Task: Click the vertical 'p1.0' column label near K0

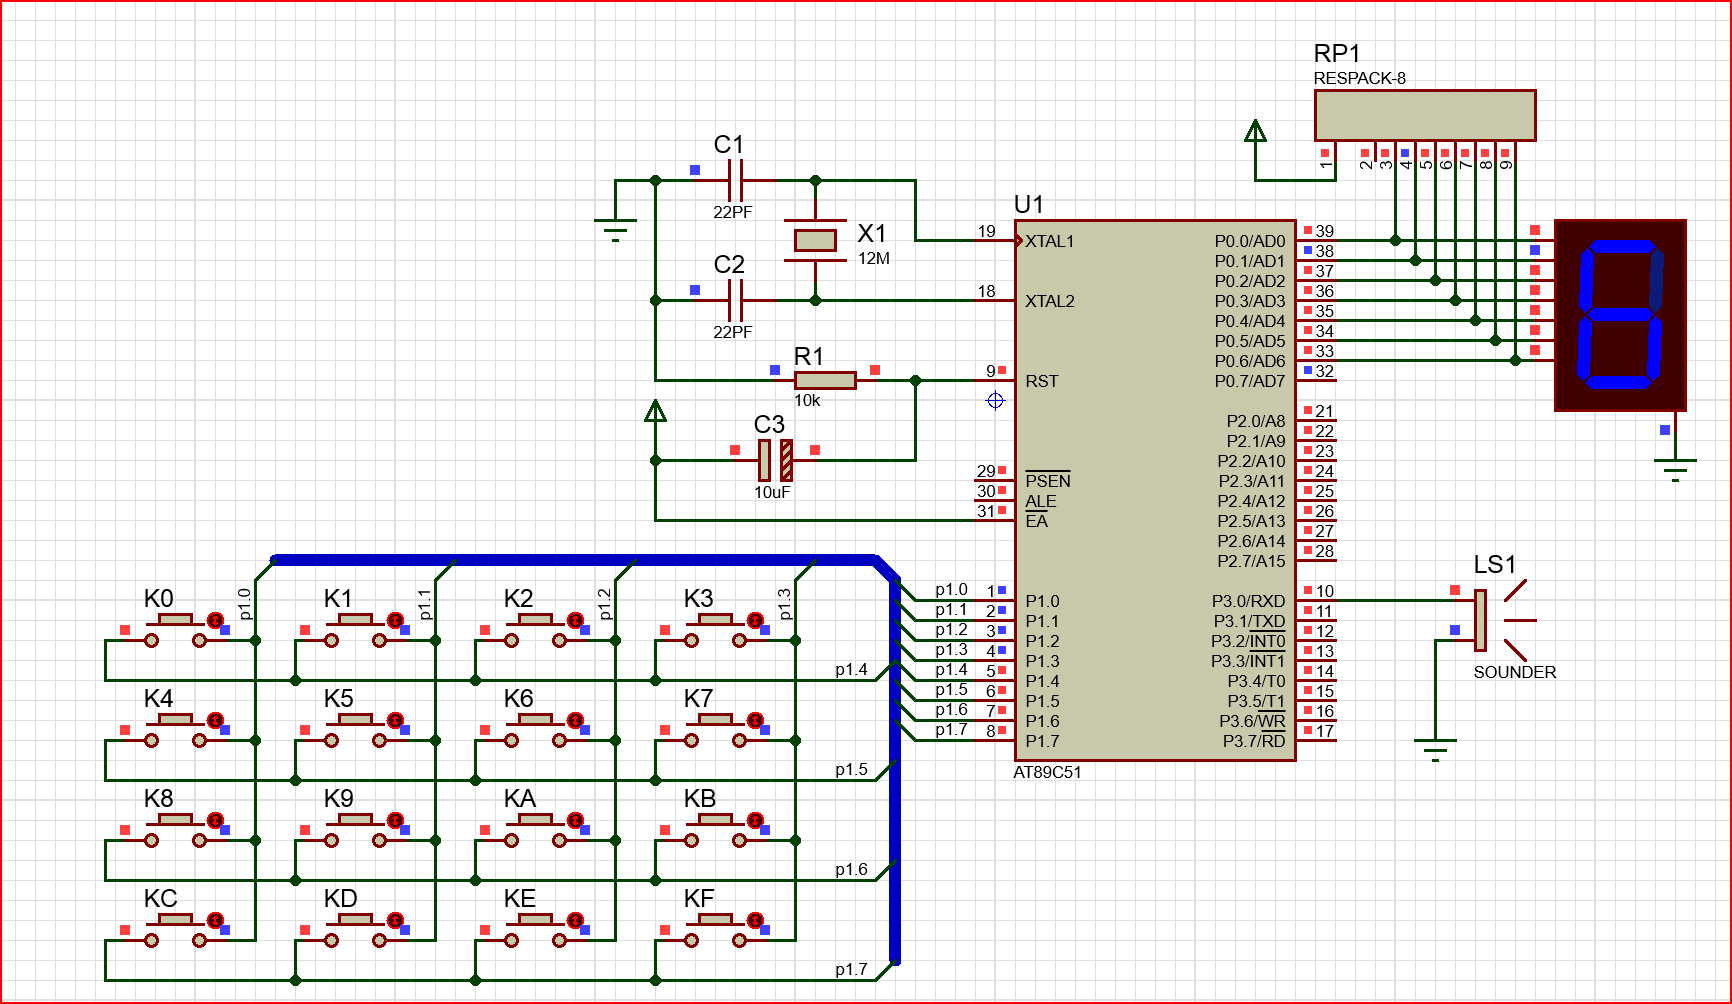Action: [244, 604]
